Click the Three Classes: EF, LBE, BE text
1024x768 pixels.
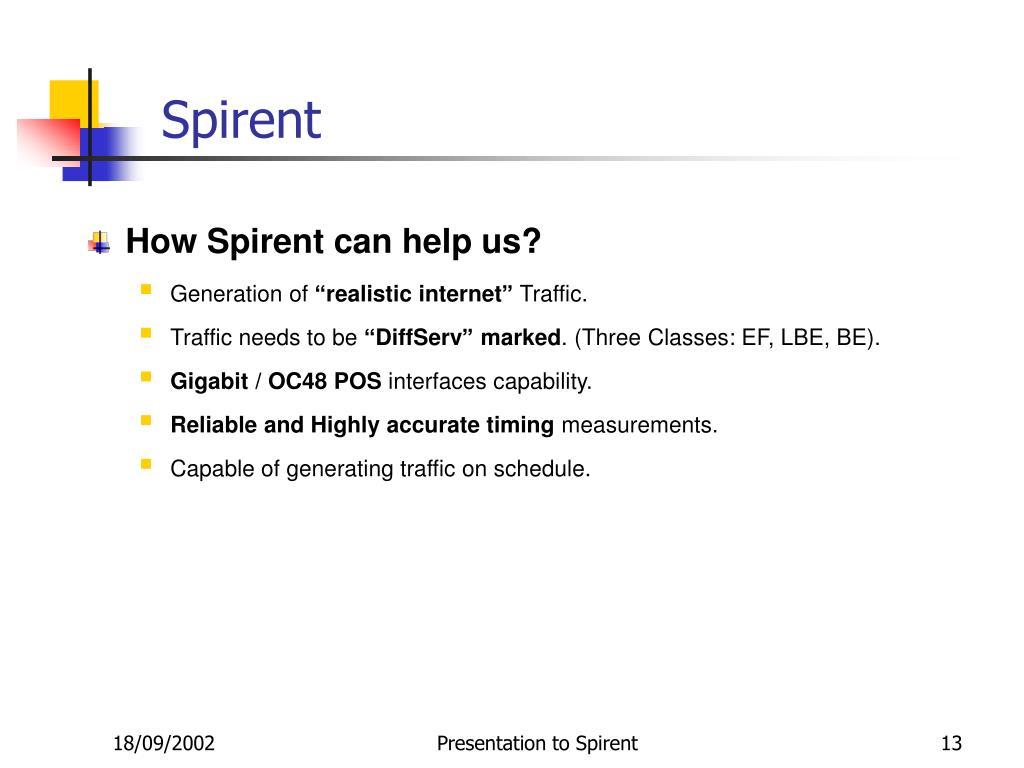727,338
